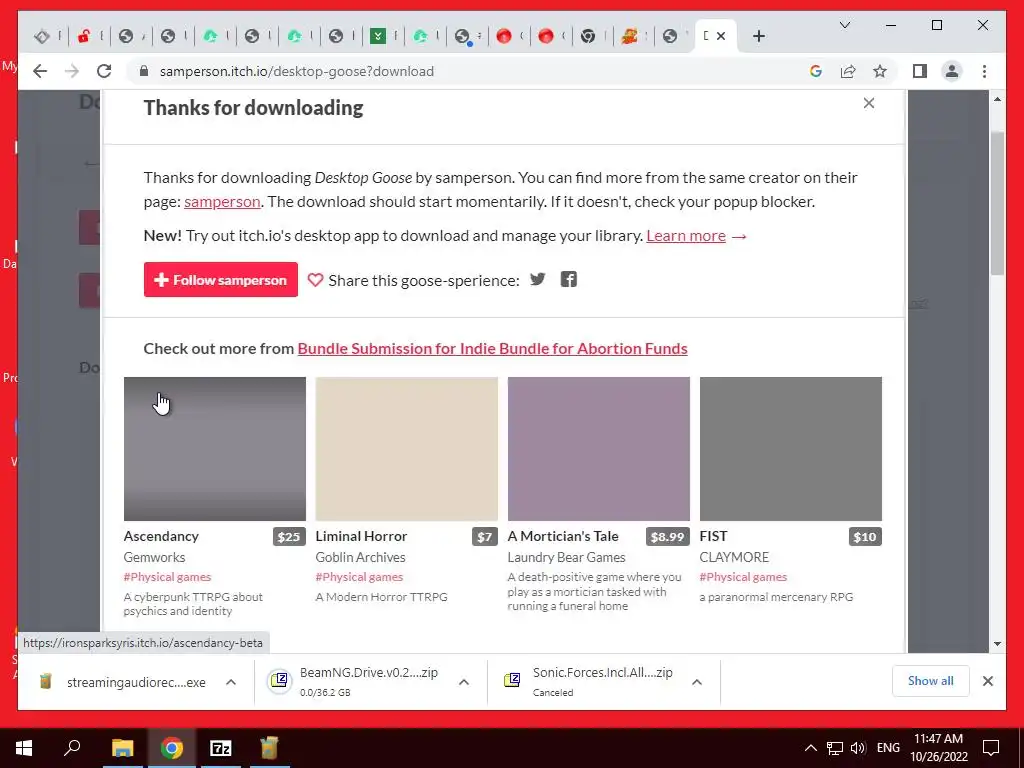Open the browser side panel

coord(920,71)
